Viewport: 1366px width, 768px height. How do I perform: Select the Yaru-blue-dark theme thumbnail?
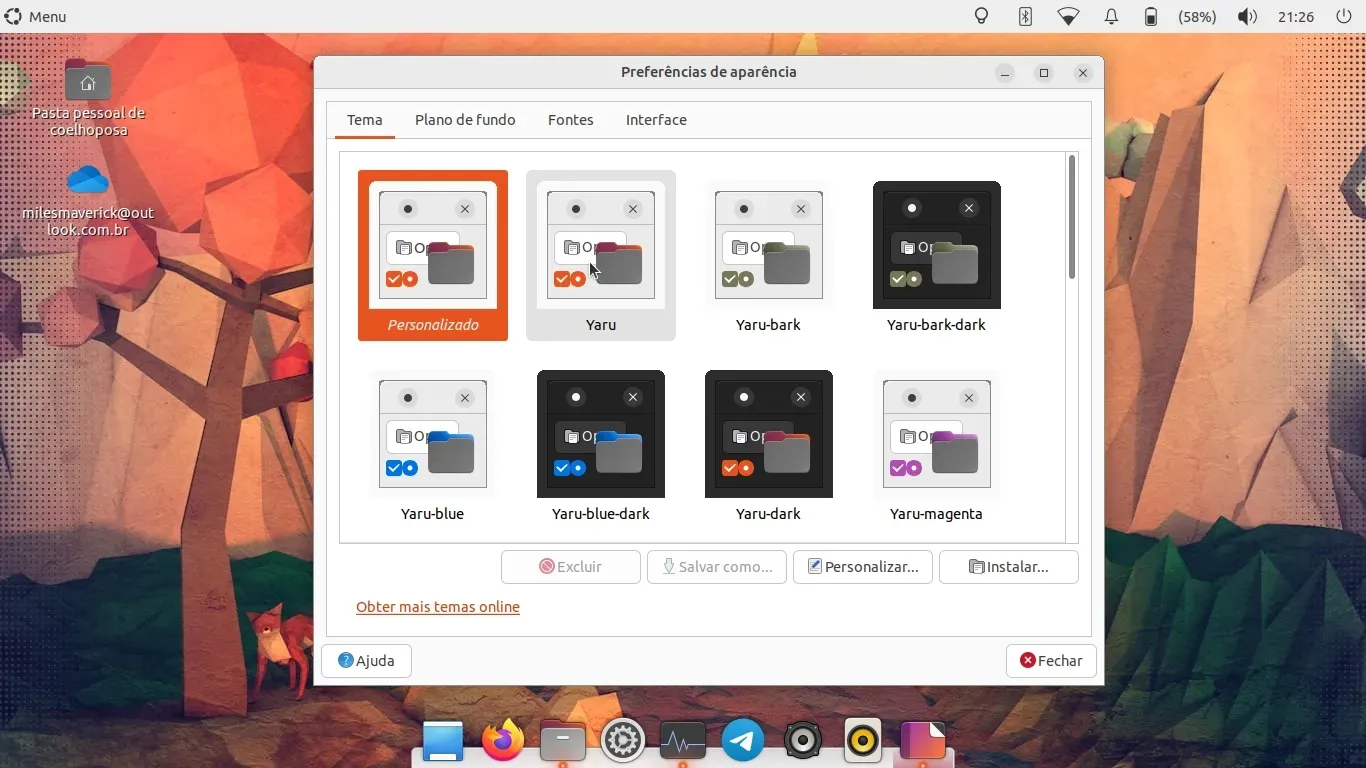[601, 434]
